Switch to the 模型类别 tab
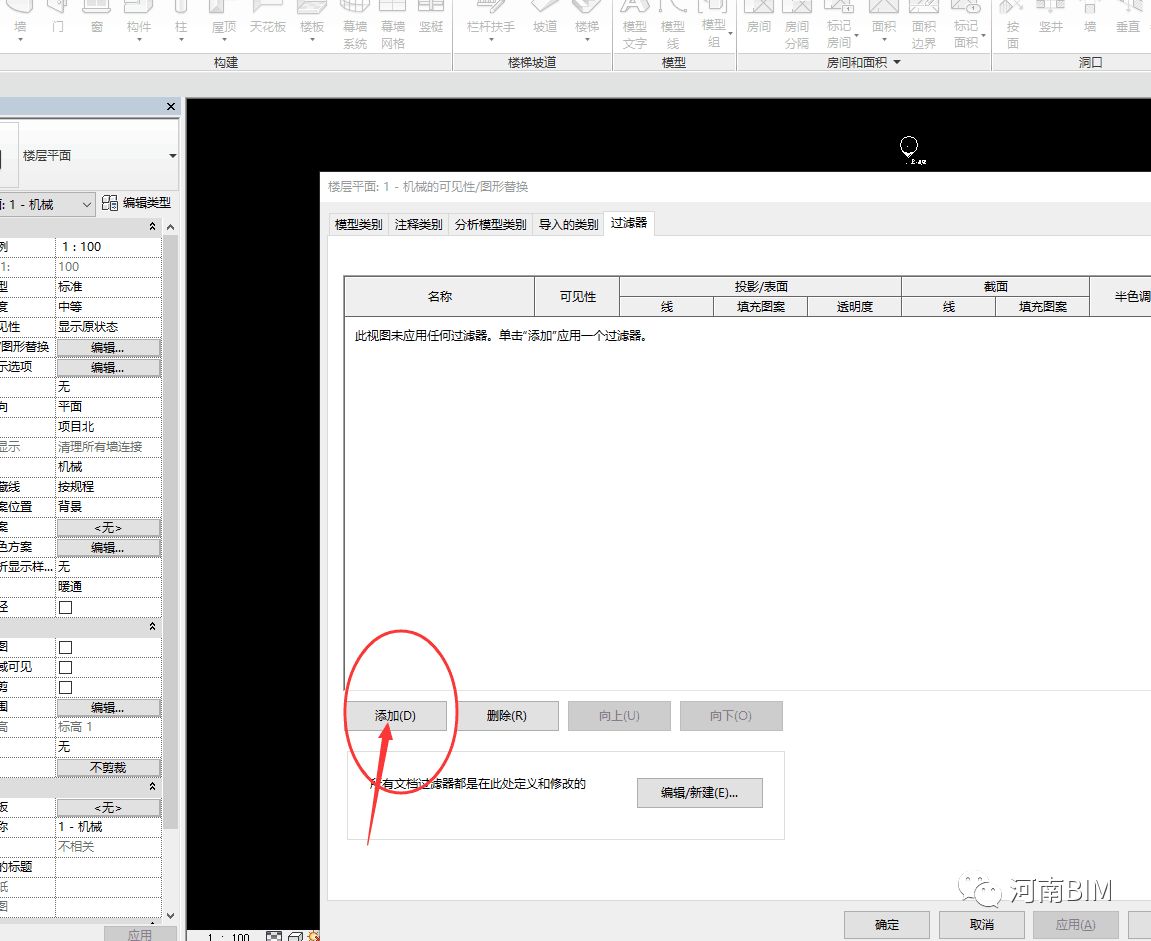Image resolution: width=1151 pixels, height=941 pixels. click(x=358, y=224)
